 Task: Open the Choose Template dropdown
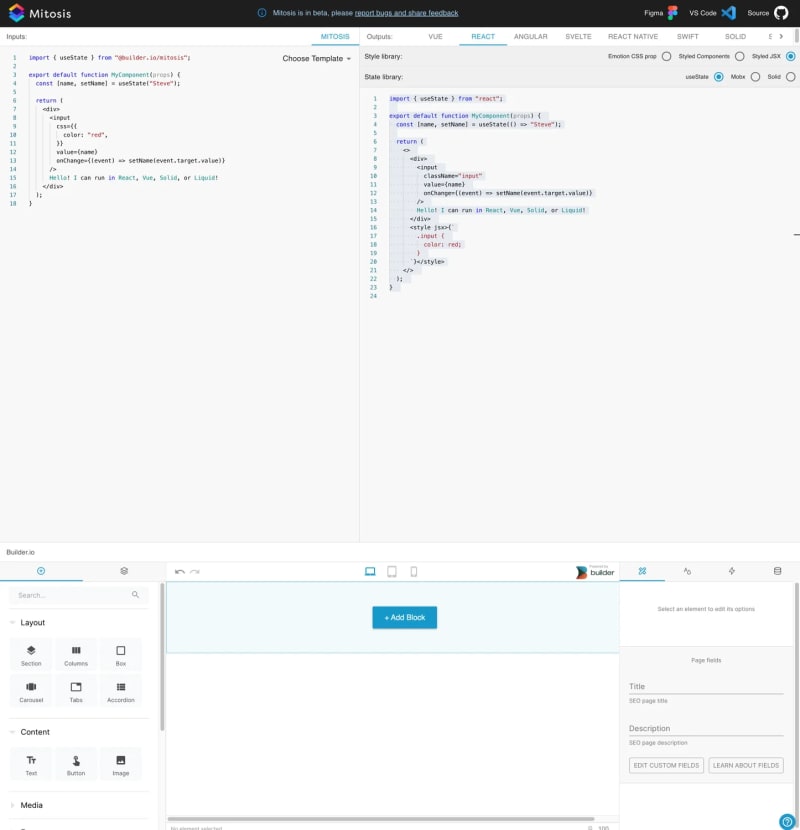pyautogui.click(x=317, y=58)
